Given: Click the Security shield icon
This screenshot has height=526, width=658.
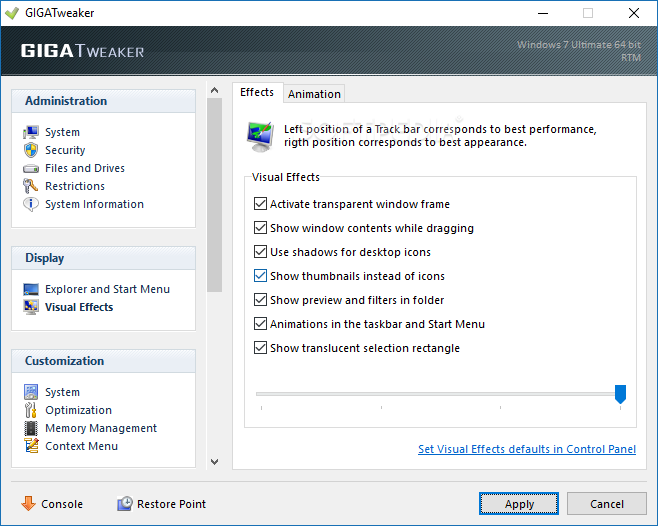Looking at the screenshot, I should 31,150.
